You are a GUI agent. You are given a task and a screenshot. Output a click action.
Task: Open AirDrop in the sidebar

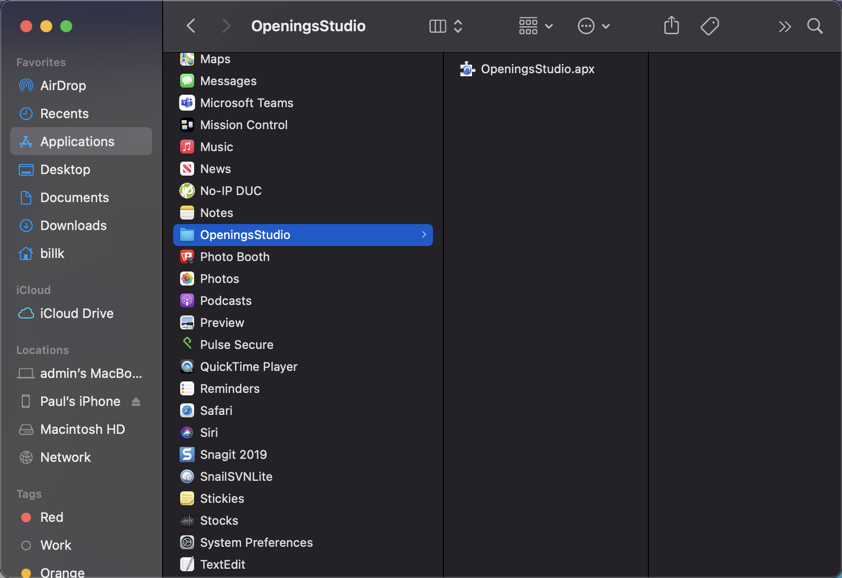[81, 85]
